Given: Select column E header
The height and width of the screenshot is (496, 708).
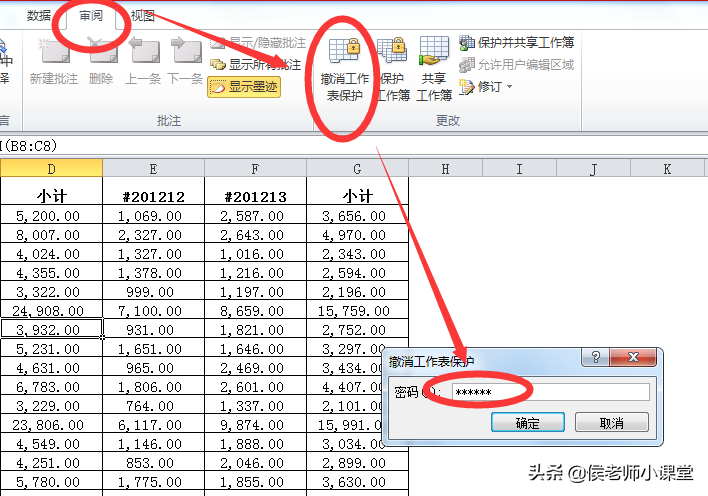Looking at the screenshot, I should point(154,168).
